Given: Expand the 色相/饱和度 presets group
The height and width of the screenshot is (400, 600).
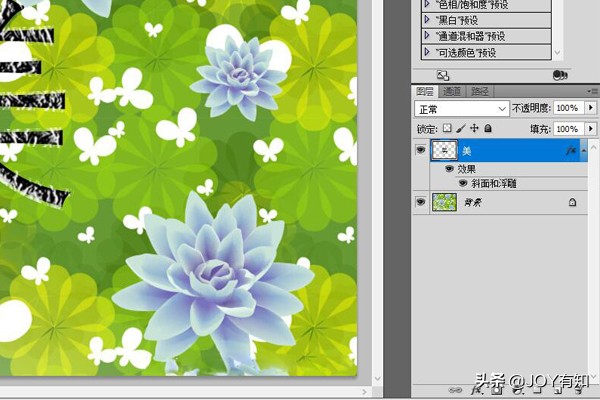Looking at the screenshot, I should (x=427, y=5).
